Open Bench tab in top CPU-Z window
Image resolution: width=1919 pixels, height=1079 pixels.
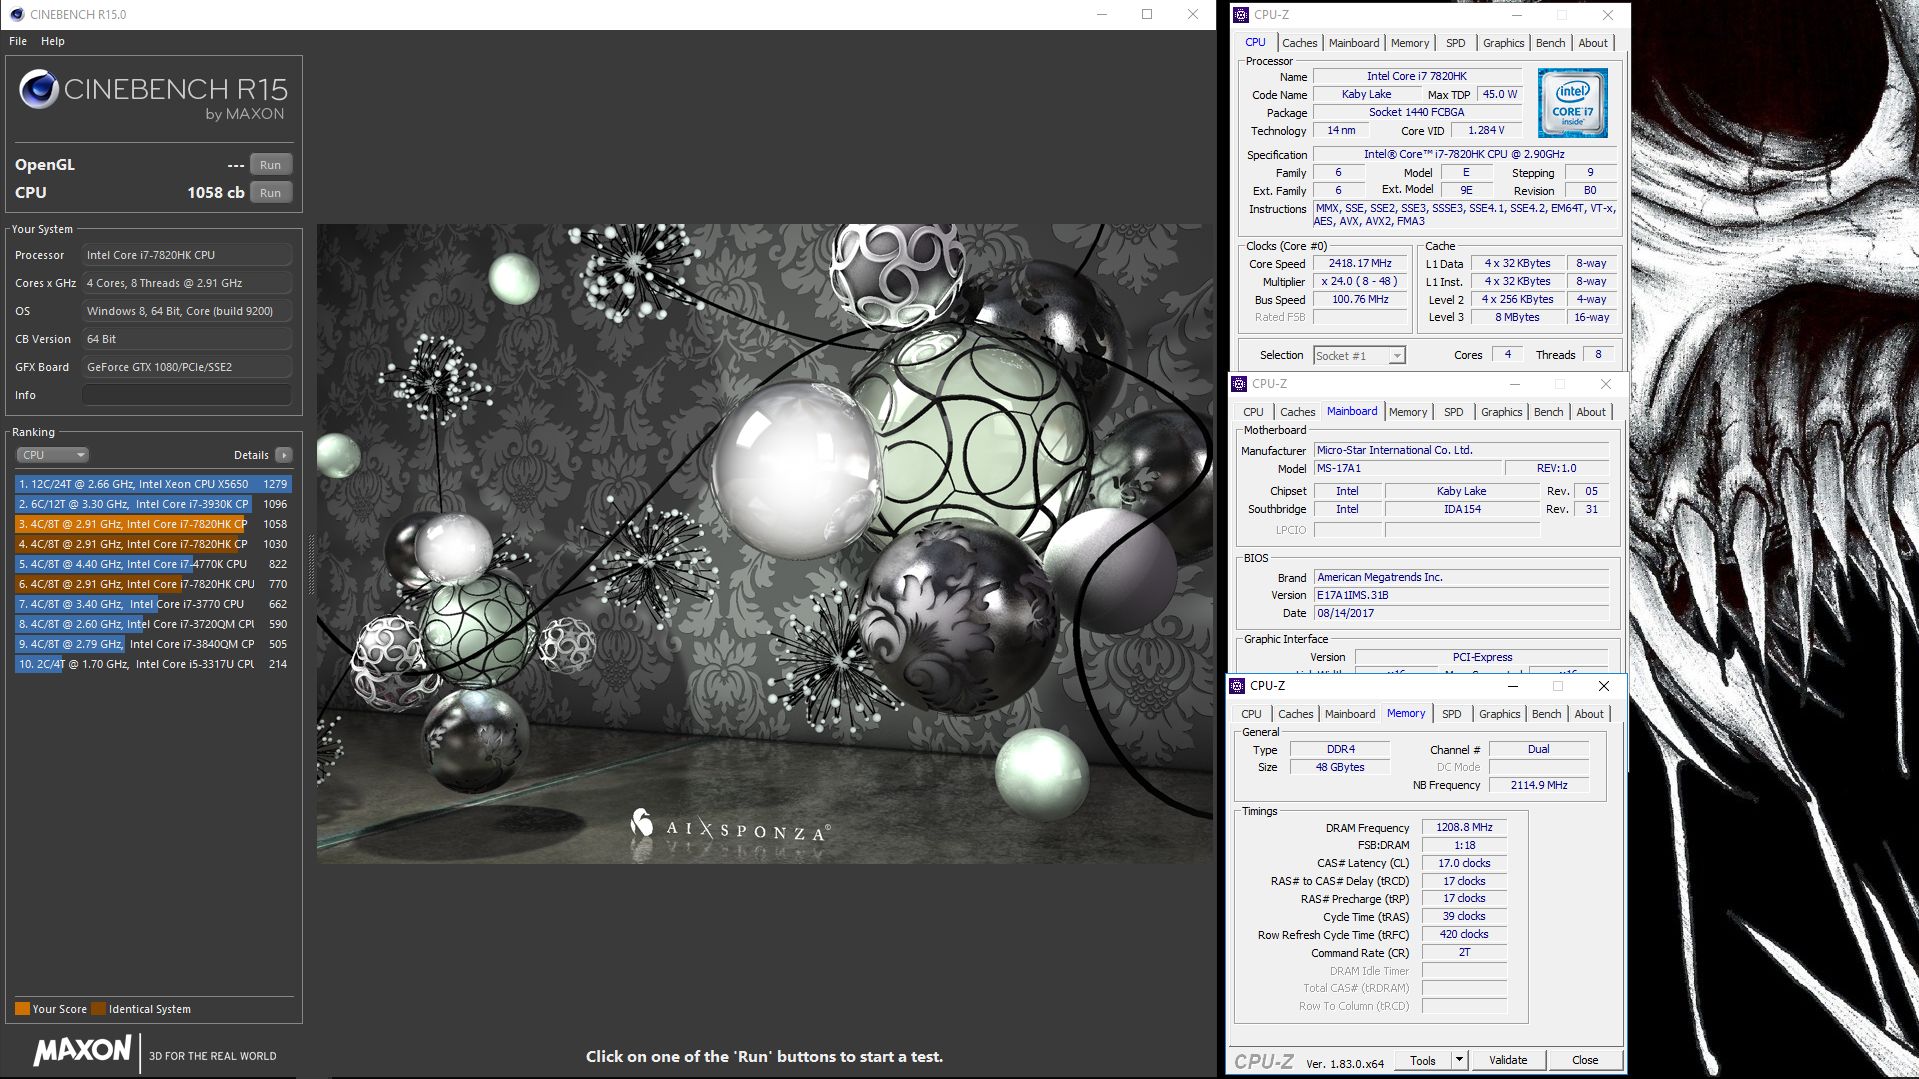pos(1550,43)
